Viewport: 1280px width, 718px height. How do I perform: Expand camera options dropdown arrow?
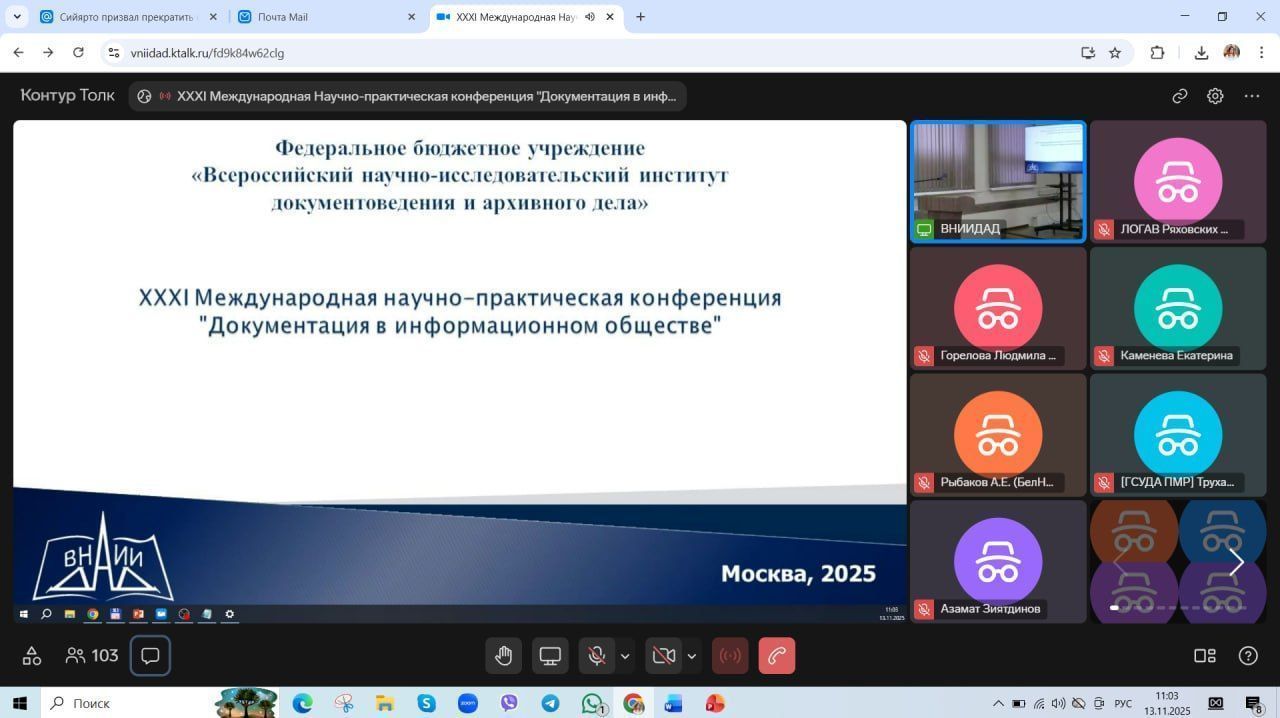[x=692, y=656]
